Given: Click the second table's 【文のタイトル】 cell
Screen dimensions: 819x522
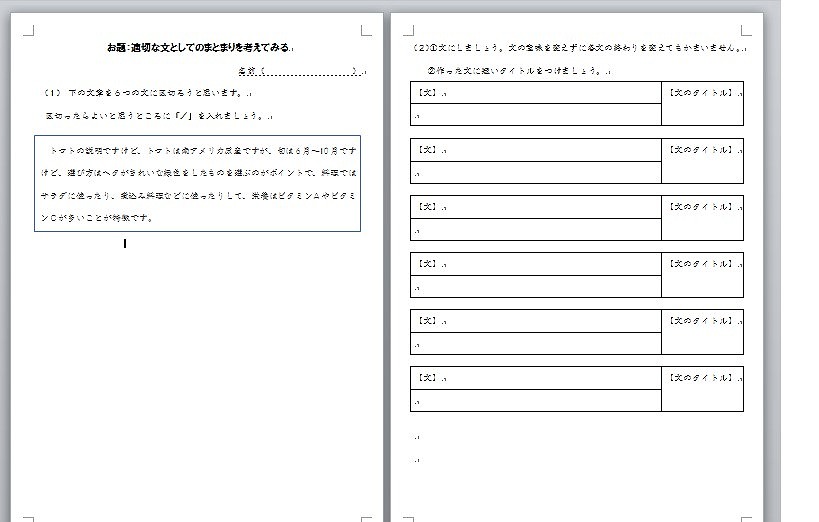Looking at the screenshot, I should 702,161.
